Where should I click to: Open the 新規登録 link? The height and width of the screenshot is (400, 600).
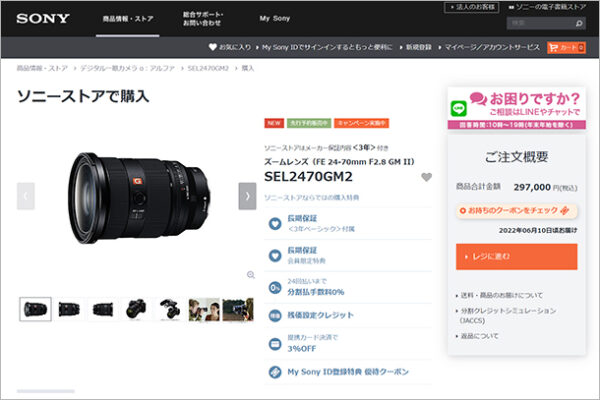[416, 47]
